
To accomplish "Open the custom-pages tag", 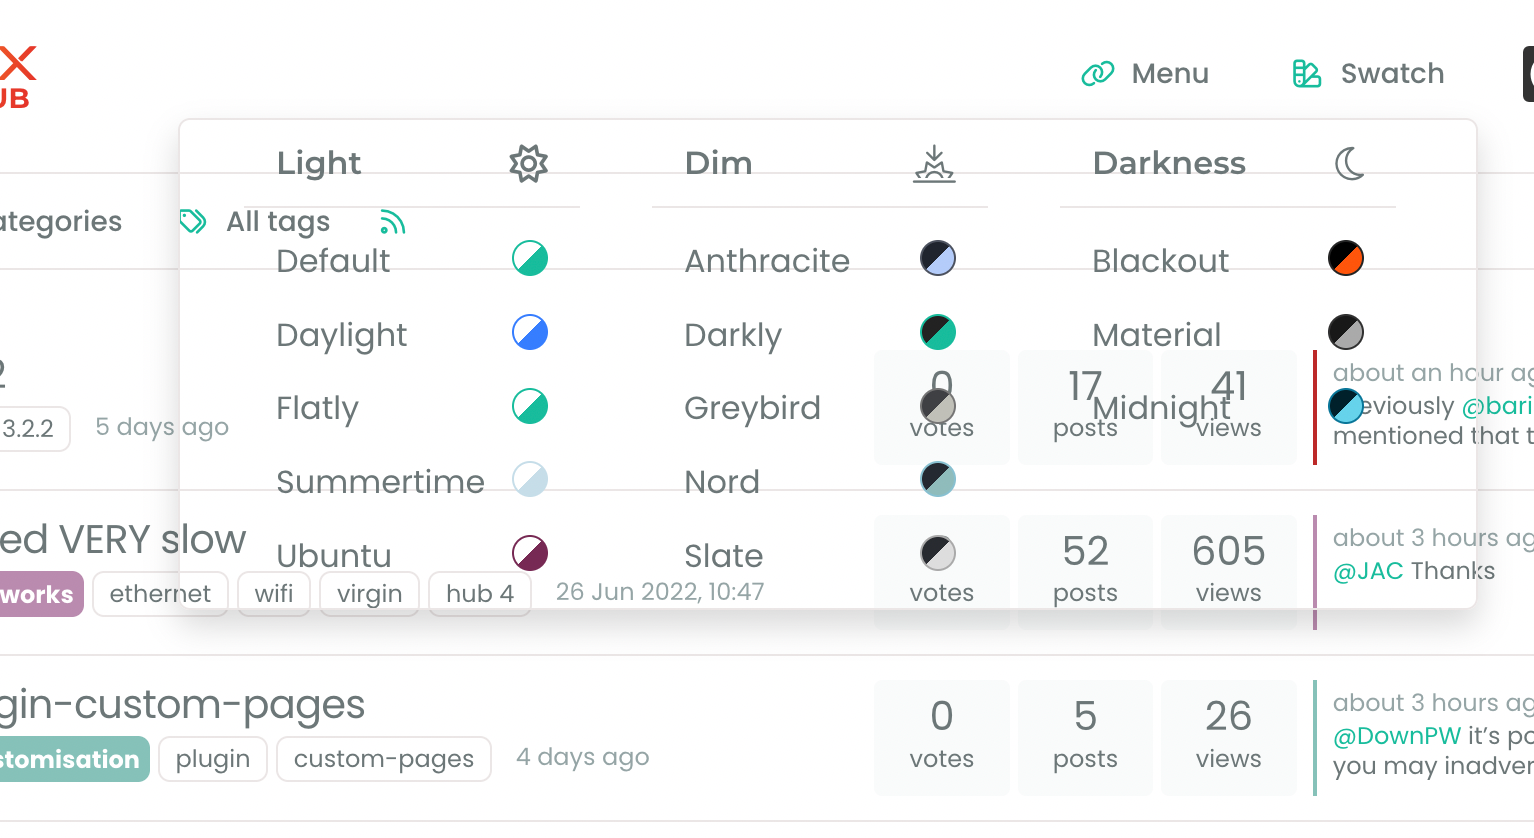I will [x=383, y=759].
